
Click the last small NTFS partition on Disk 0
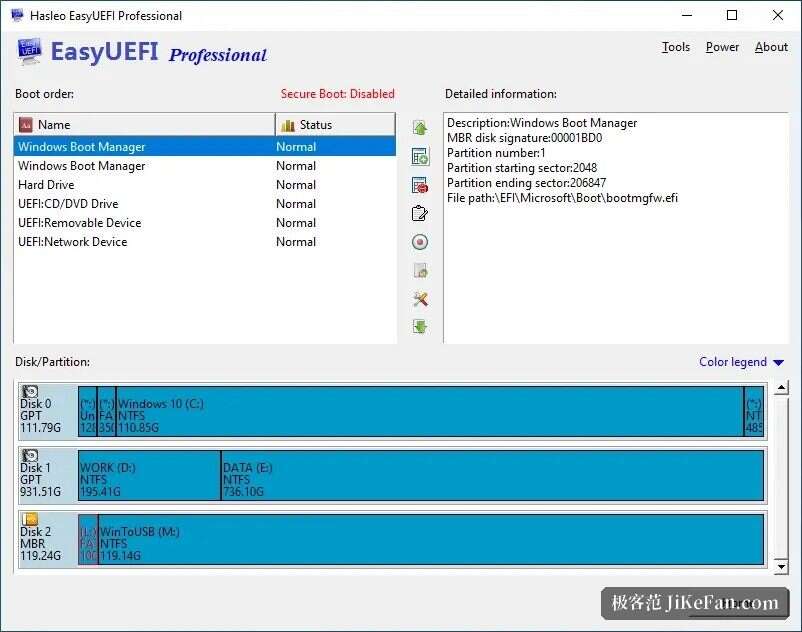(x=754, y=412)
